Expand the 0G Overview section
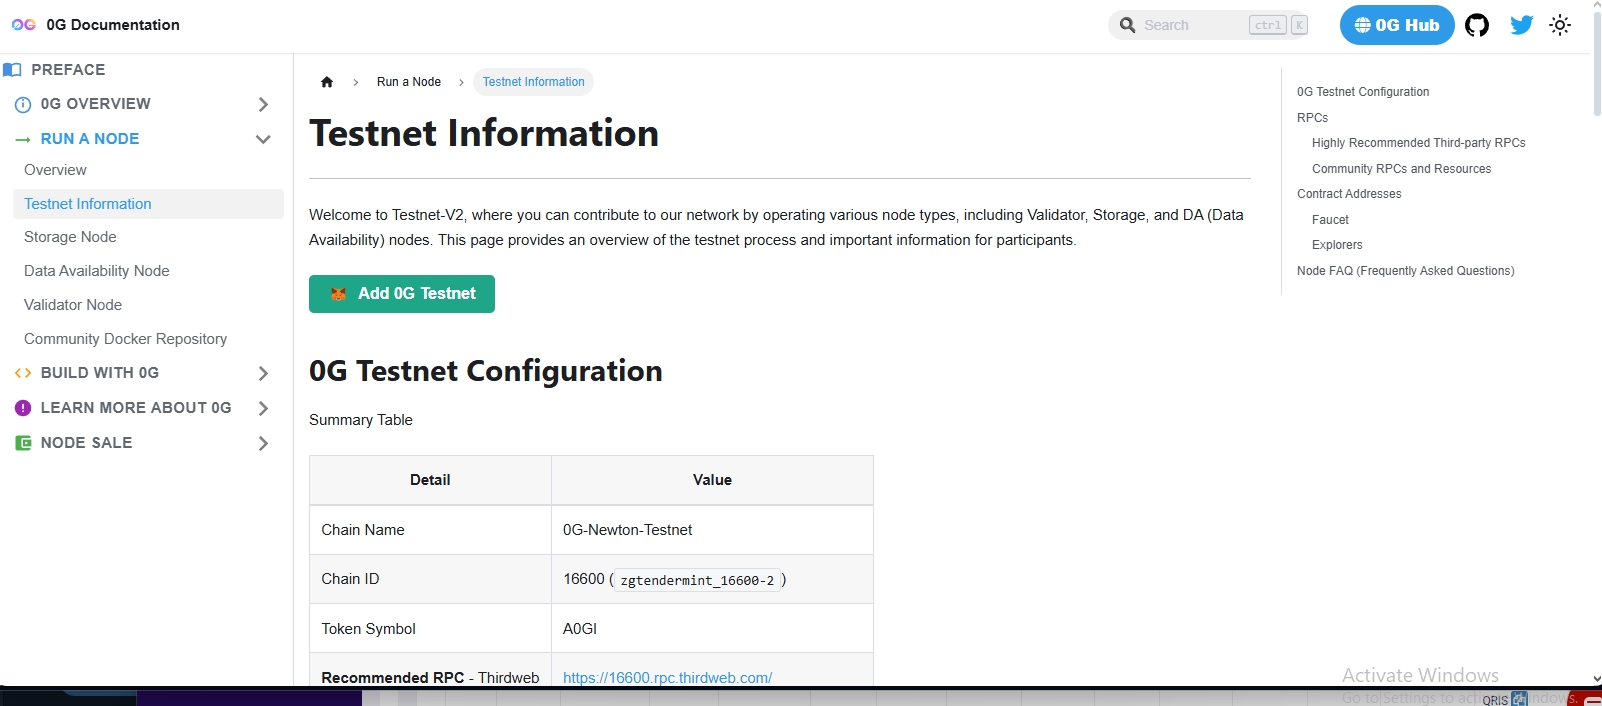The width and height of the screenshot is (1602, 706). pos(263,104)
